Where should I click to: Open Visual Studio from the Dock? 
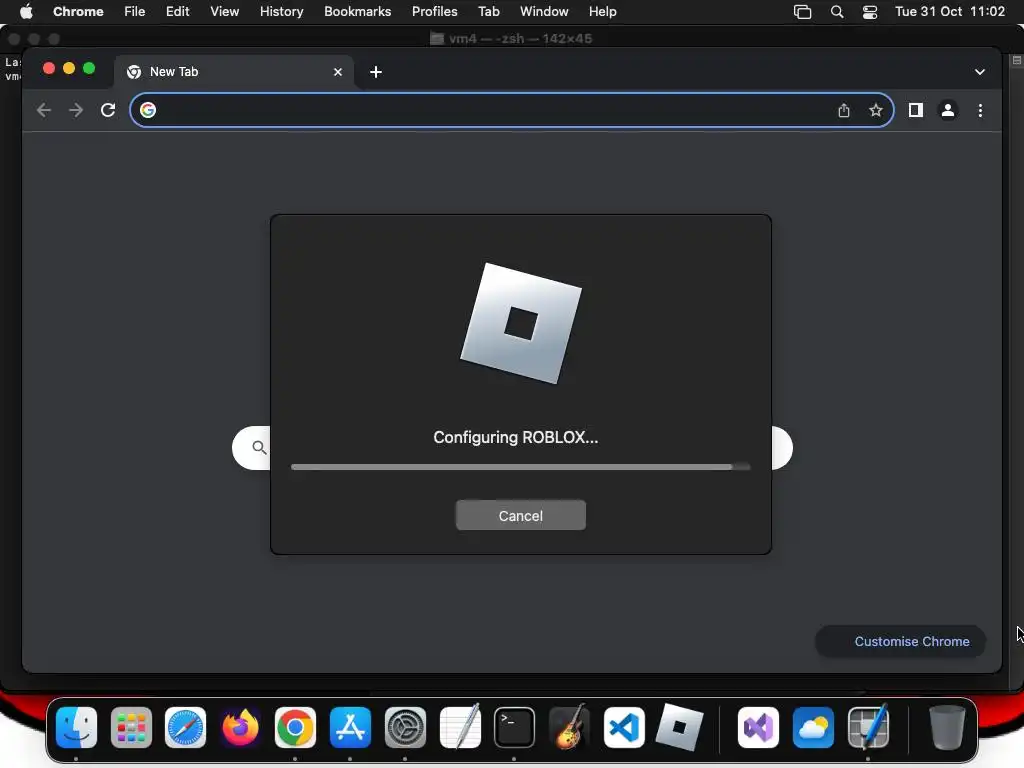(x=758, y=727)
